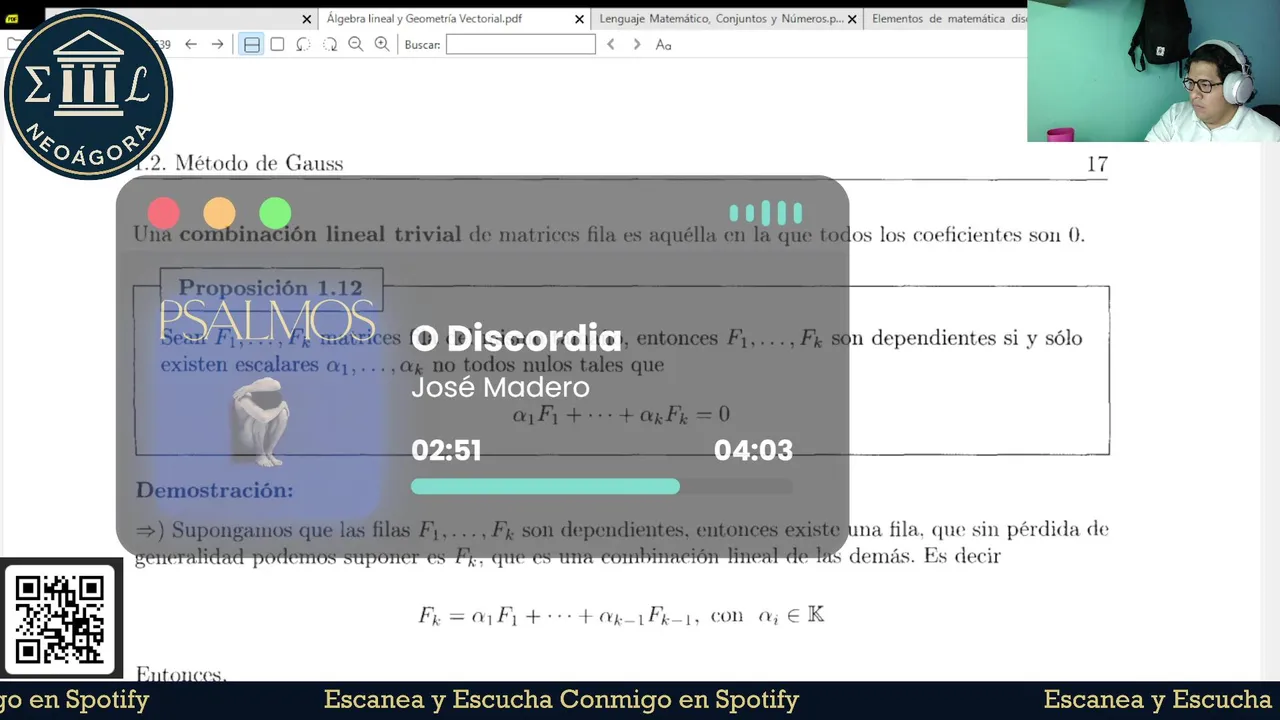Image resolution: width=1280 pixels, height=720 pixels.
Task: Select continuous page layout icon
Action: click(x=251, y=44)
